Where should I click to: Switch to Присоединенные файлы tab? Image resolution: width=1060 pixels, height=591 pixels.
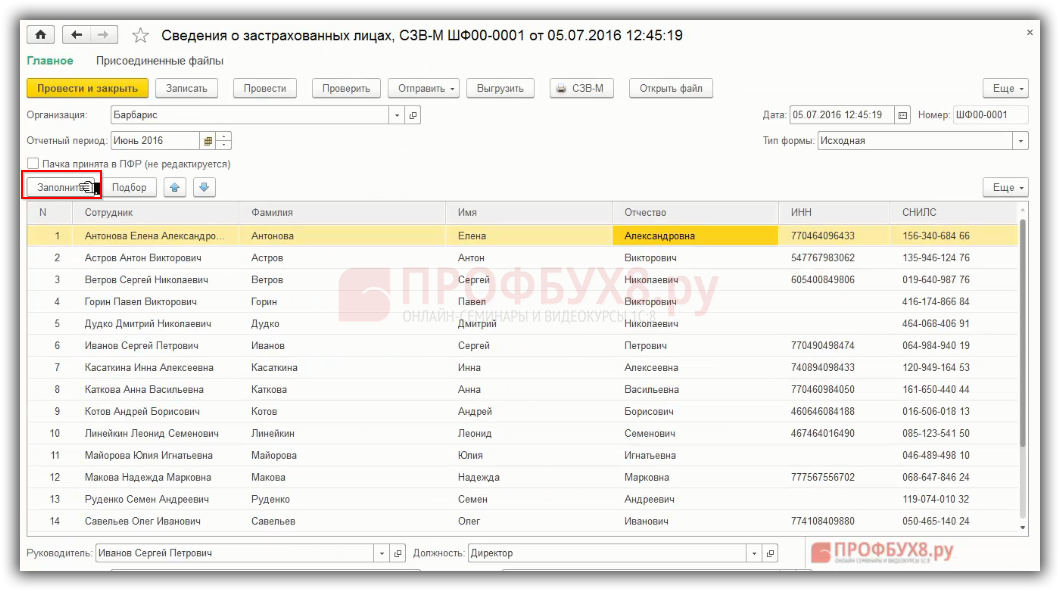point(166,61)
